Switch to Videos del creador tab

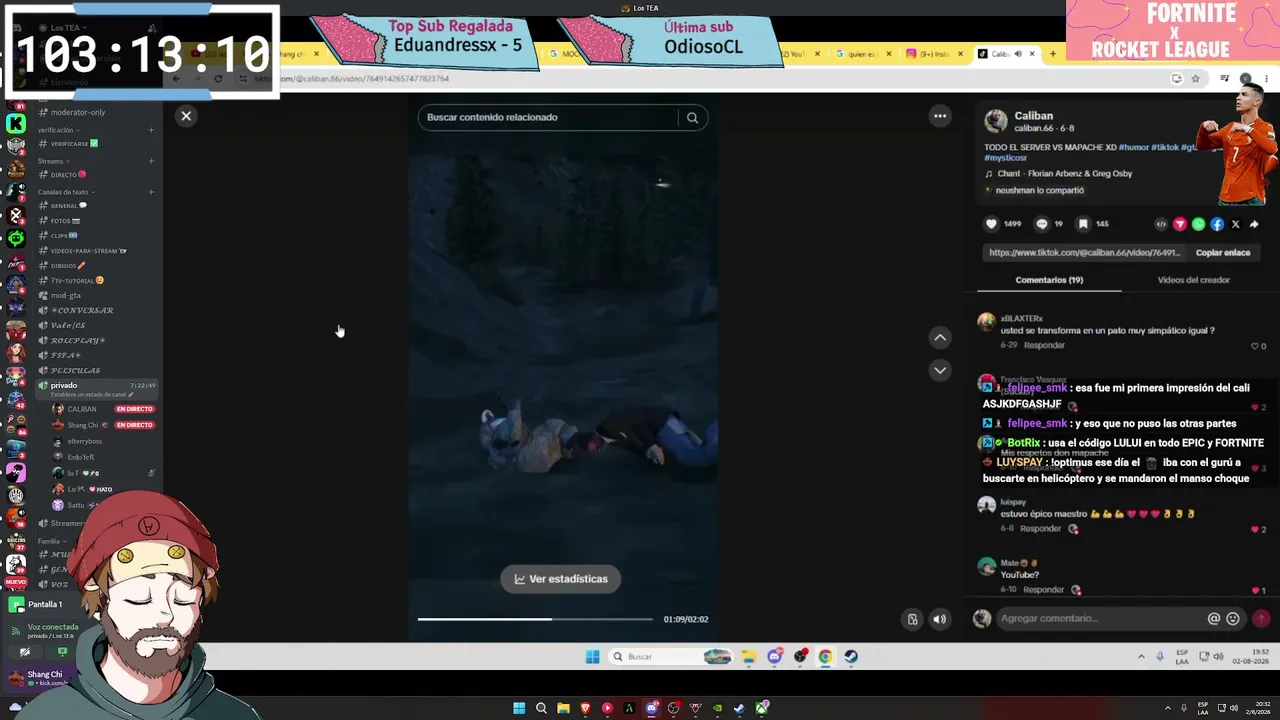[x=1193, y=280]
